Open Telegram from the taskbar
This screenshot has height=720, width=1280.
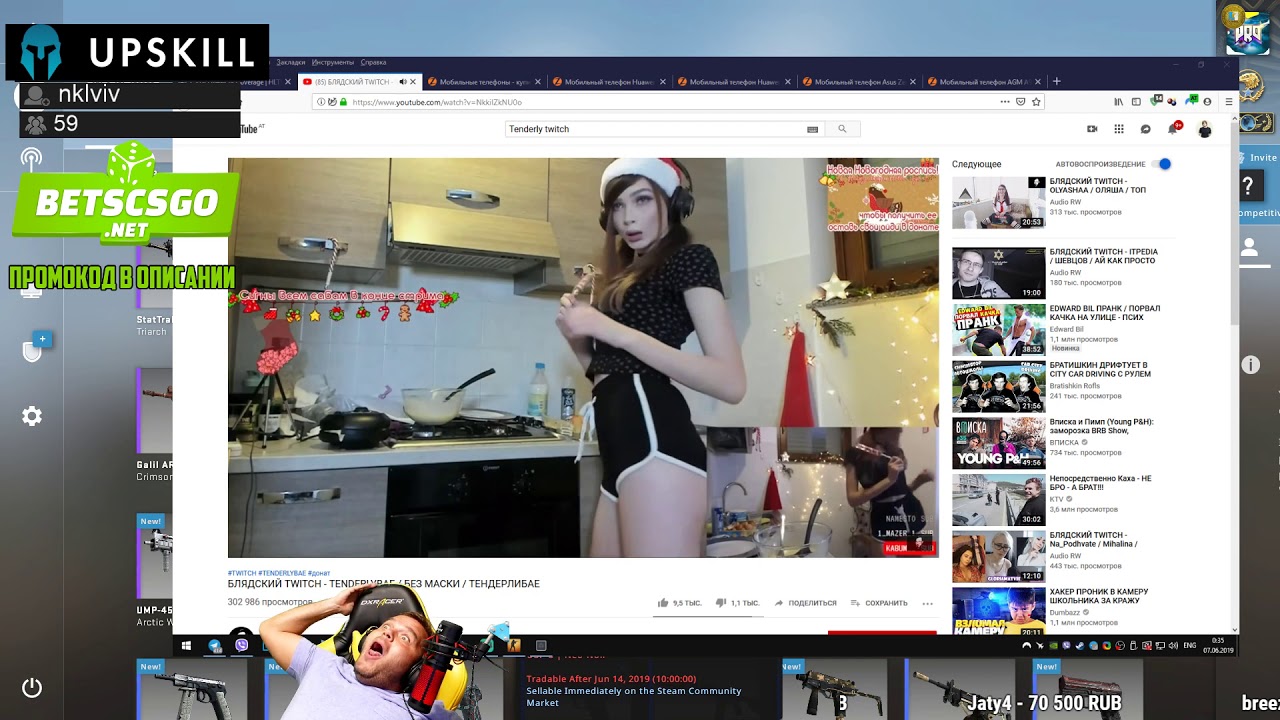[x=214, y=646]
